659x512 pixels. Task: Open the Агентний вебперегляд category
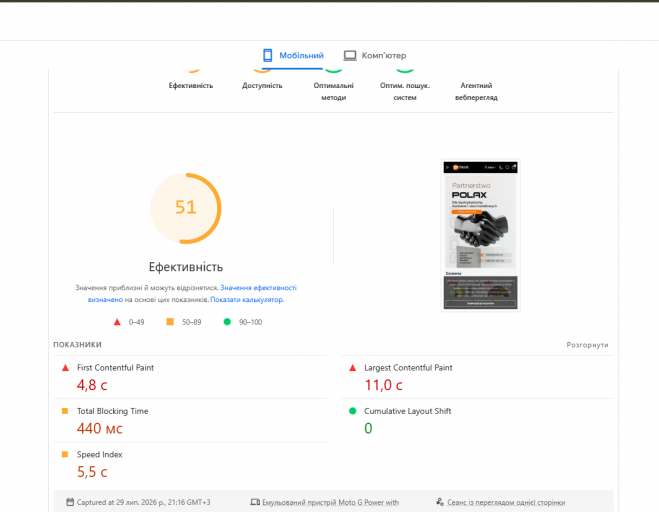[x=476, y=86]
